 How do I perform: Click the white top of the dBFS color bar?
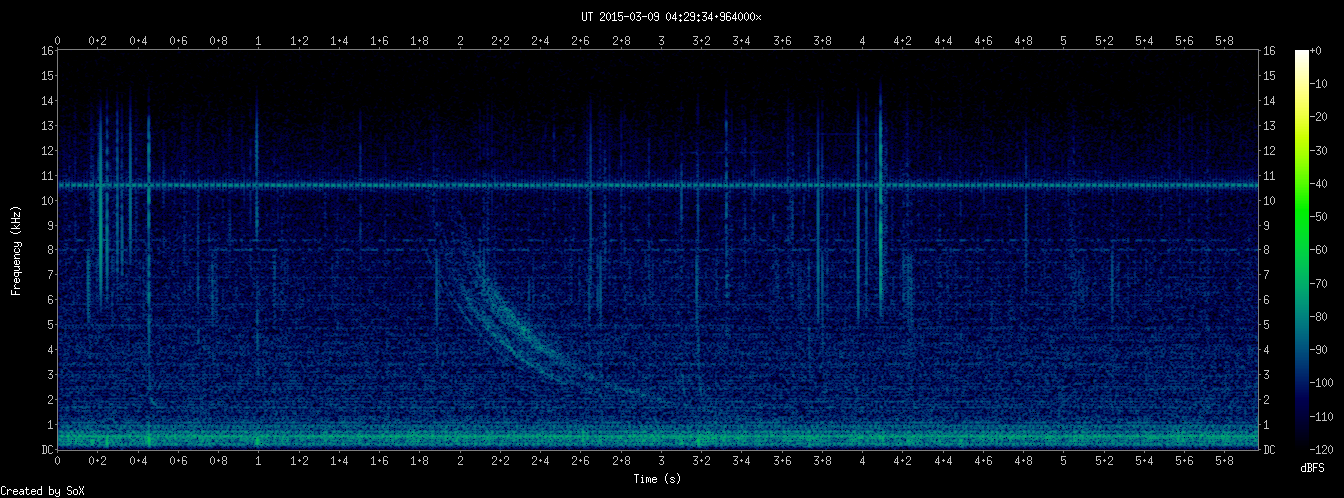tap(1301, 55)
